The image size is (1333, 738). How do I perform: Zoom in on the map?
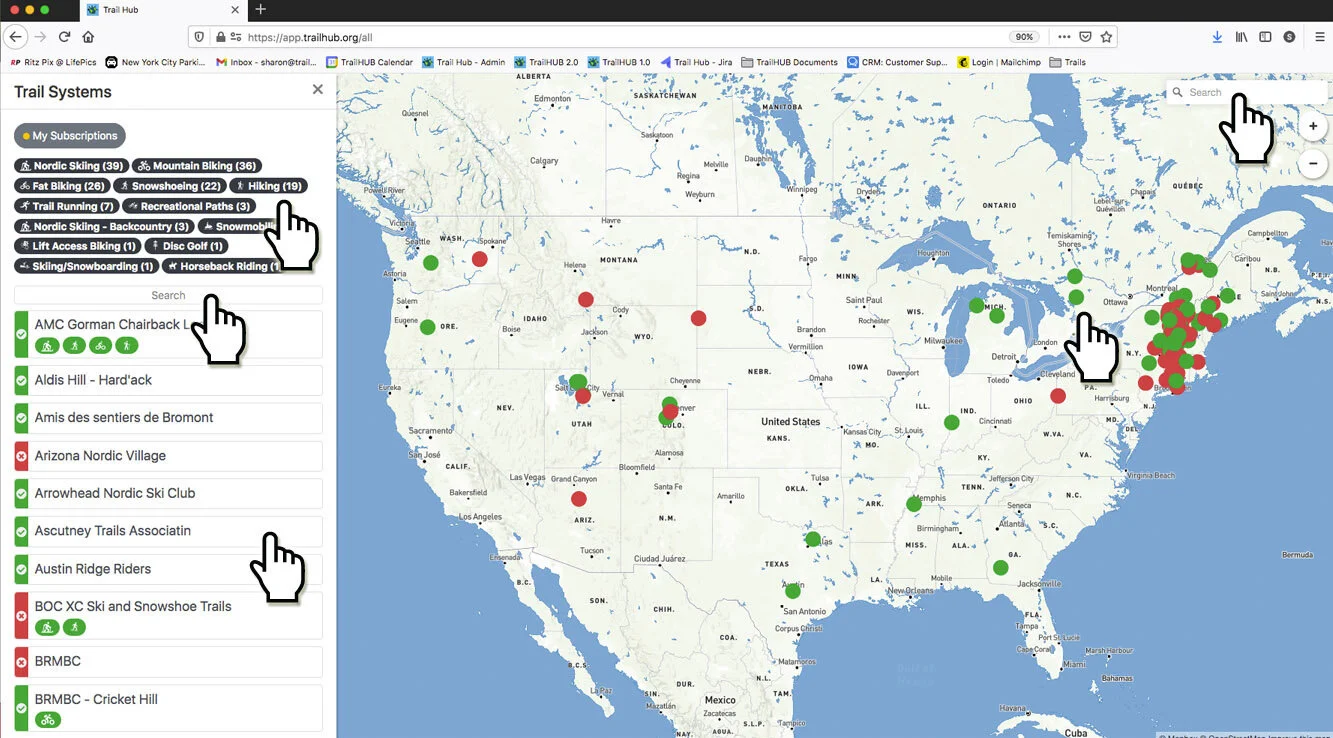point(1313,126)
